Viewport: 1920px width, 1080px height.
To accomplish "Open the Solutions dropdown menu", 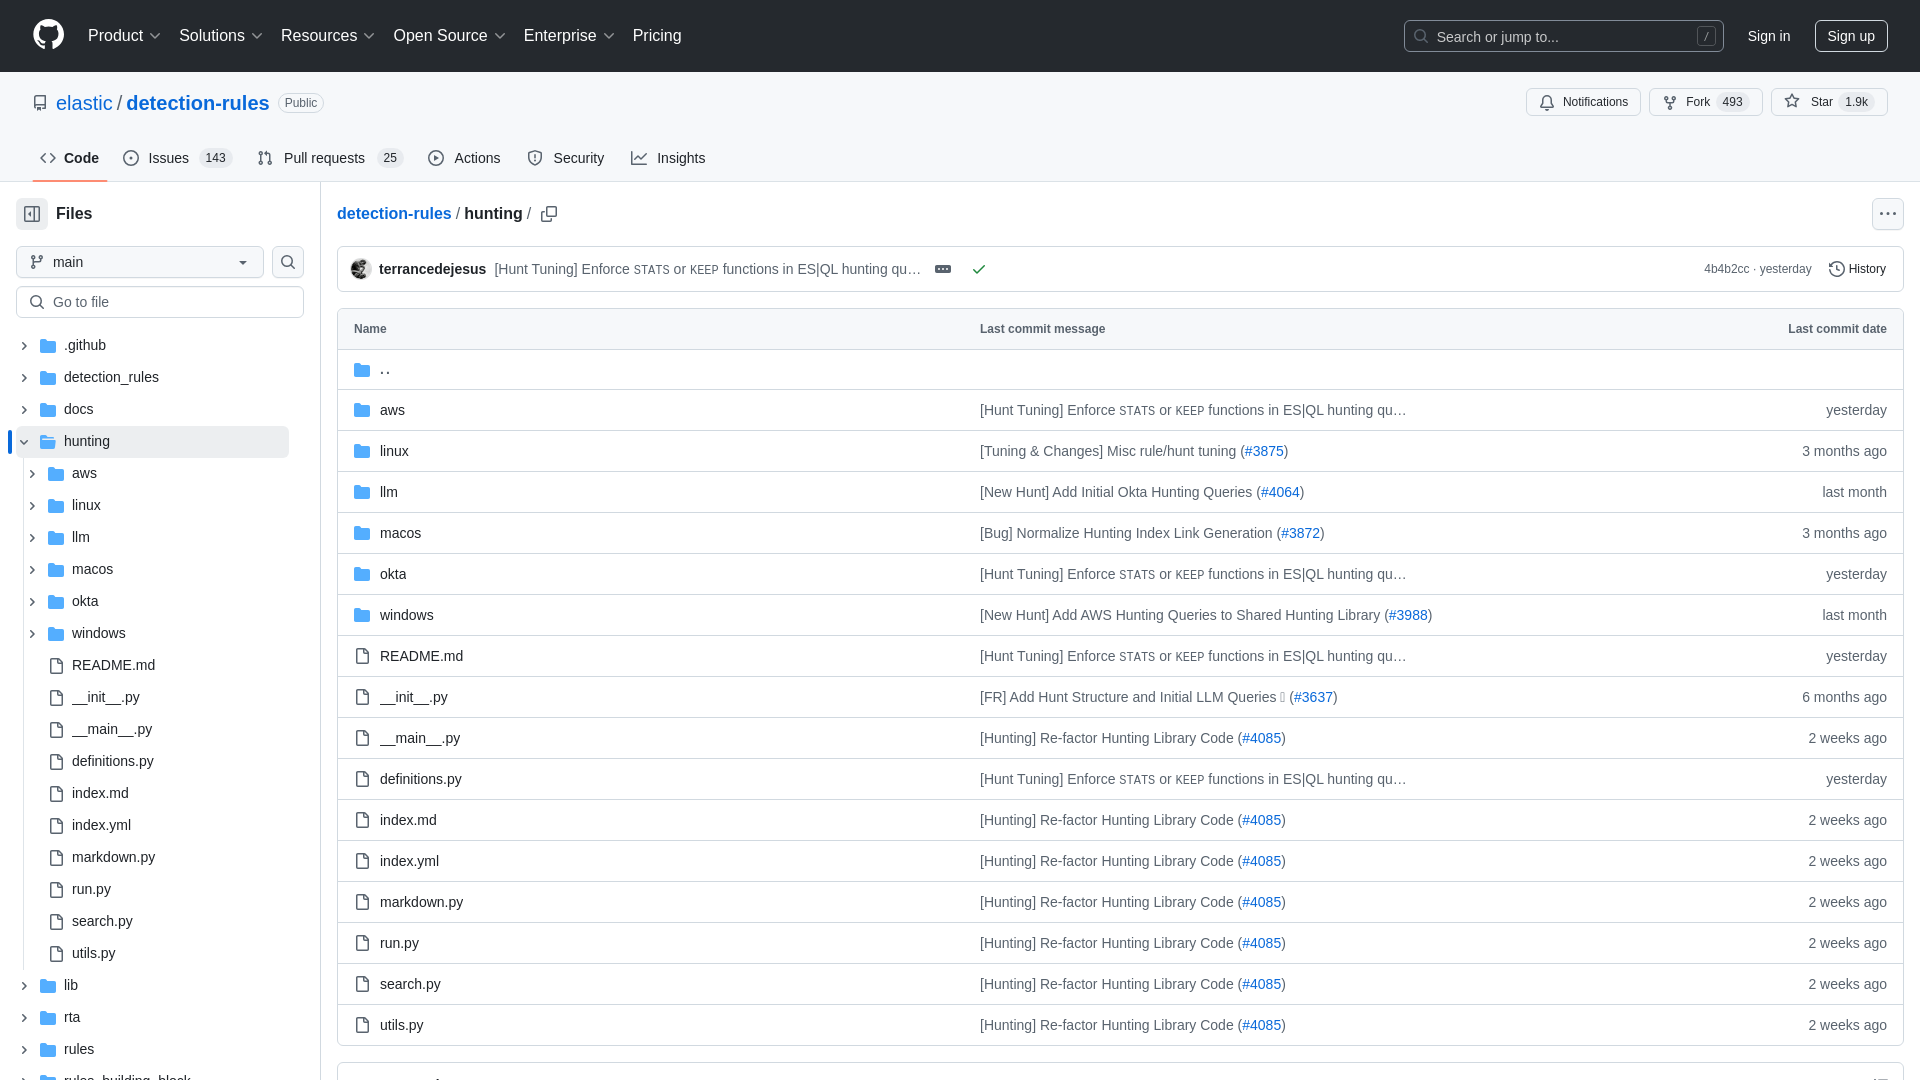I will 220,35.
